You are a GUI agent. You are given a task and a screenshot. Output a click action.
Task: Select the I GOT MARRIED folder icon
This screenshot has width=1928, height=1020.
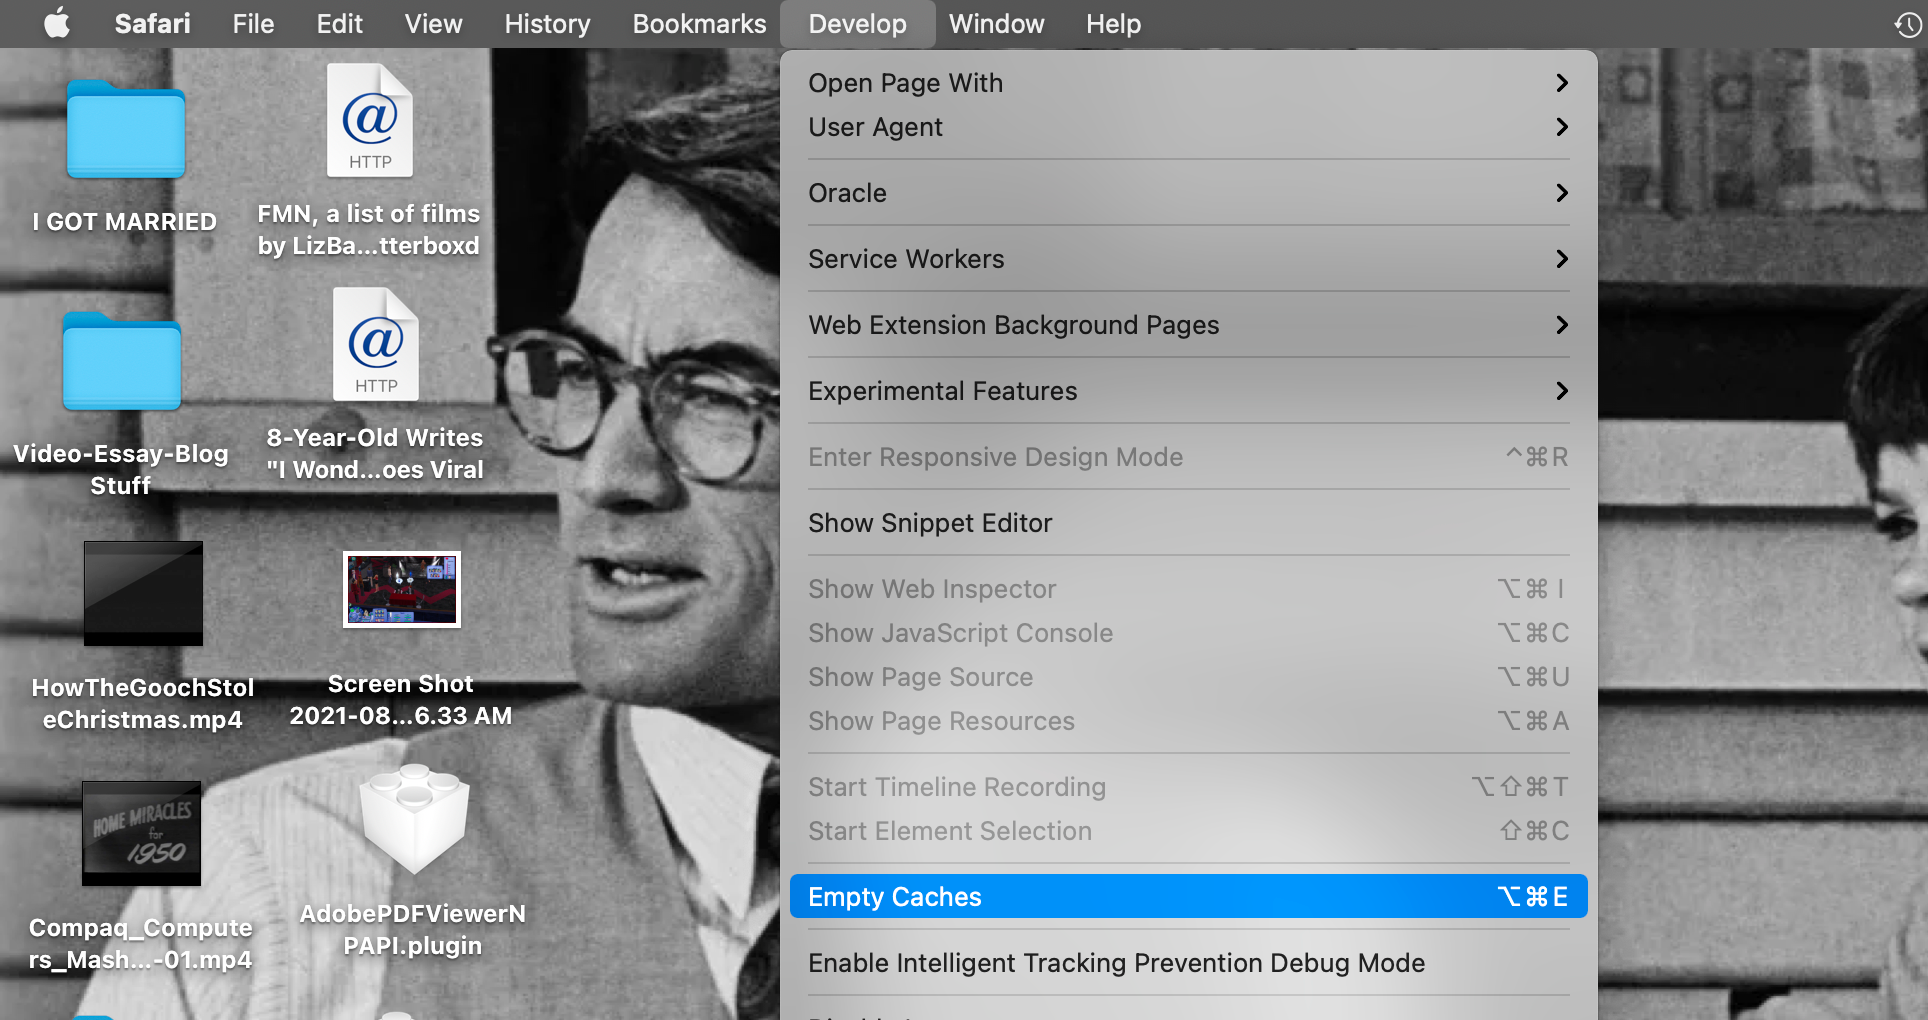(126, 131)
